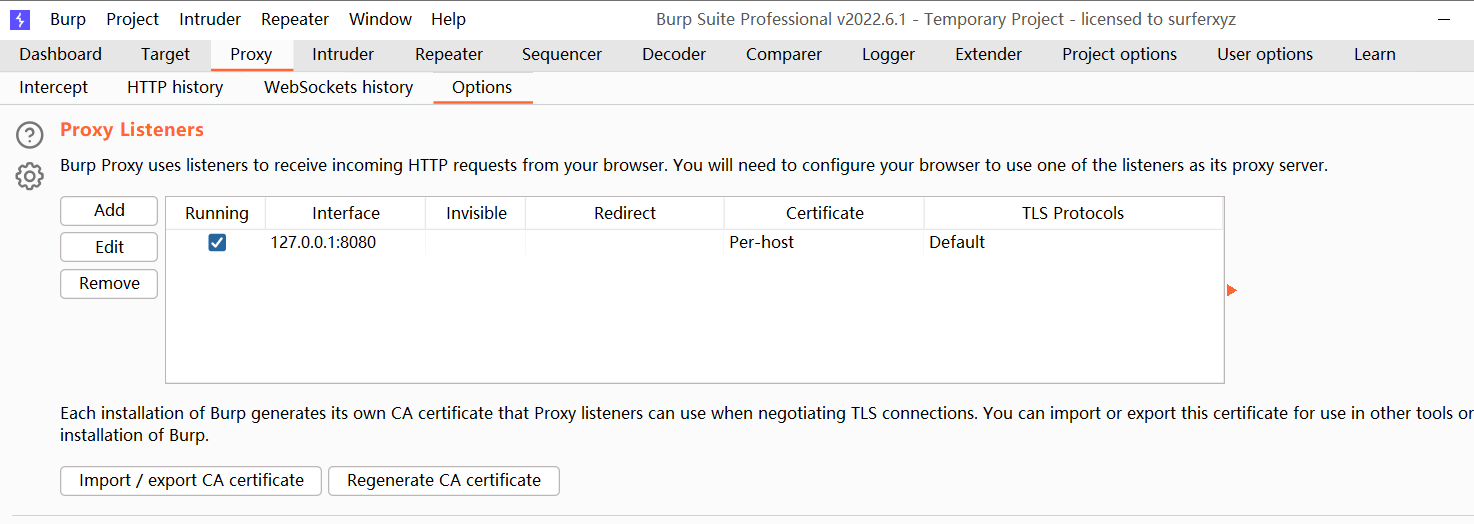
Task: Click Import / export CA certificate
Action: pos(191,480)
